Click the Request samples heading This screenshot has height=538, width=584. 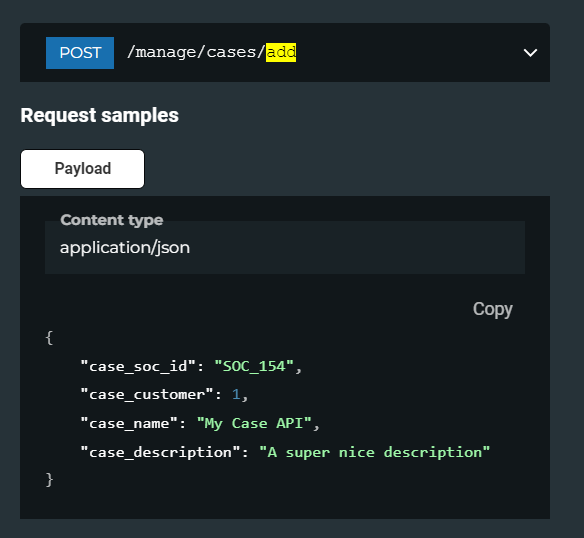(99, 115)
